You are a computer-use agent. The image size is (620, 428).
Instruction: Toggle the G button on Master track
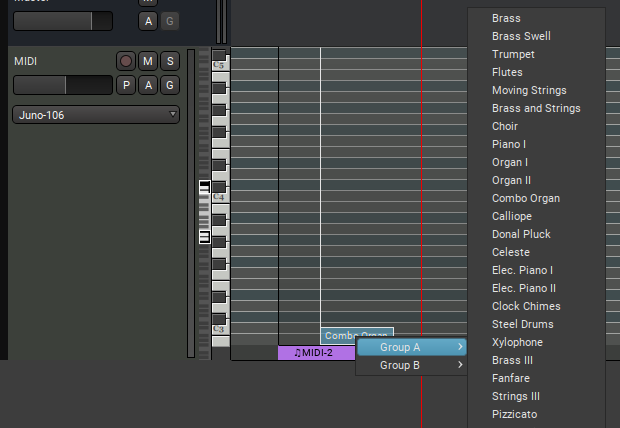pos(170,21)
